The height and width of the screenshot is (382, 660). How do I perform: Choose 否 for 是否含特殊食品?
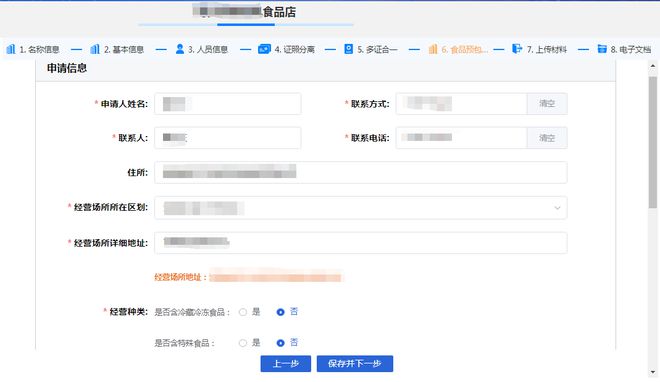(x=280, y=343)
